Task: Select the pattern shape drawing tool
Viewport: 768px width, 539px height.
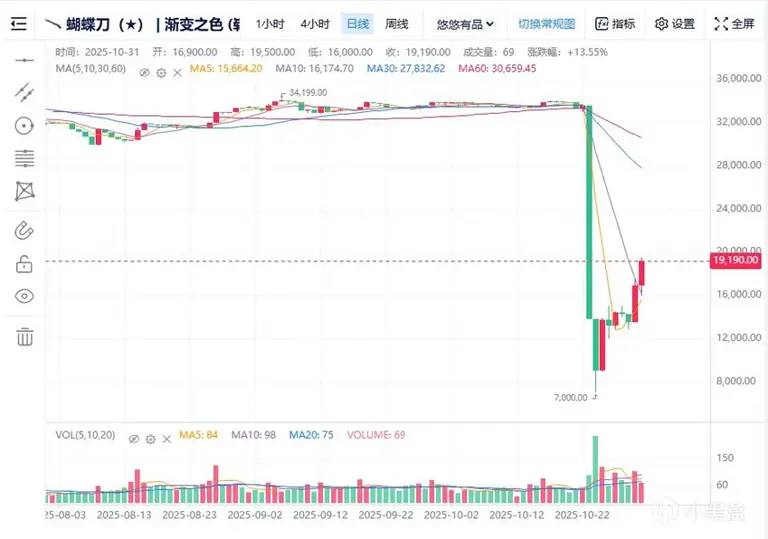Action: tap(24, 191)
